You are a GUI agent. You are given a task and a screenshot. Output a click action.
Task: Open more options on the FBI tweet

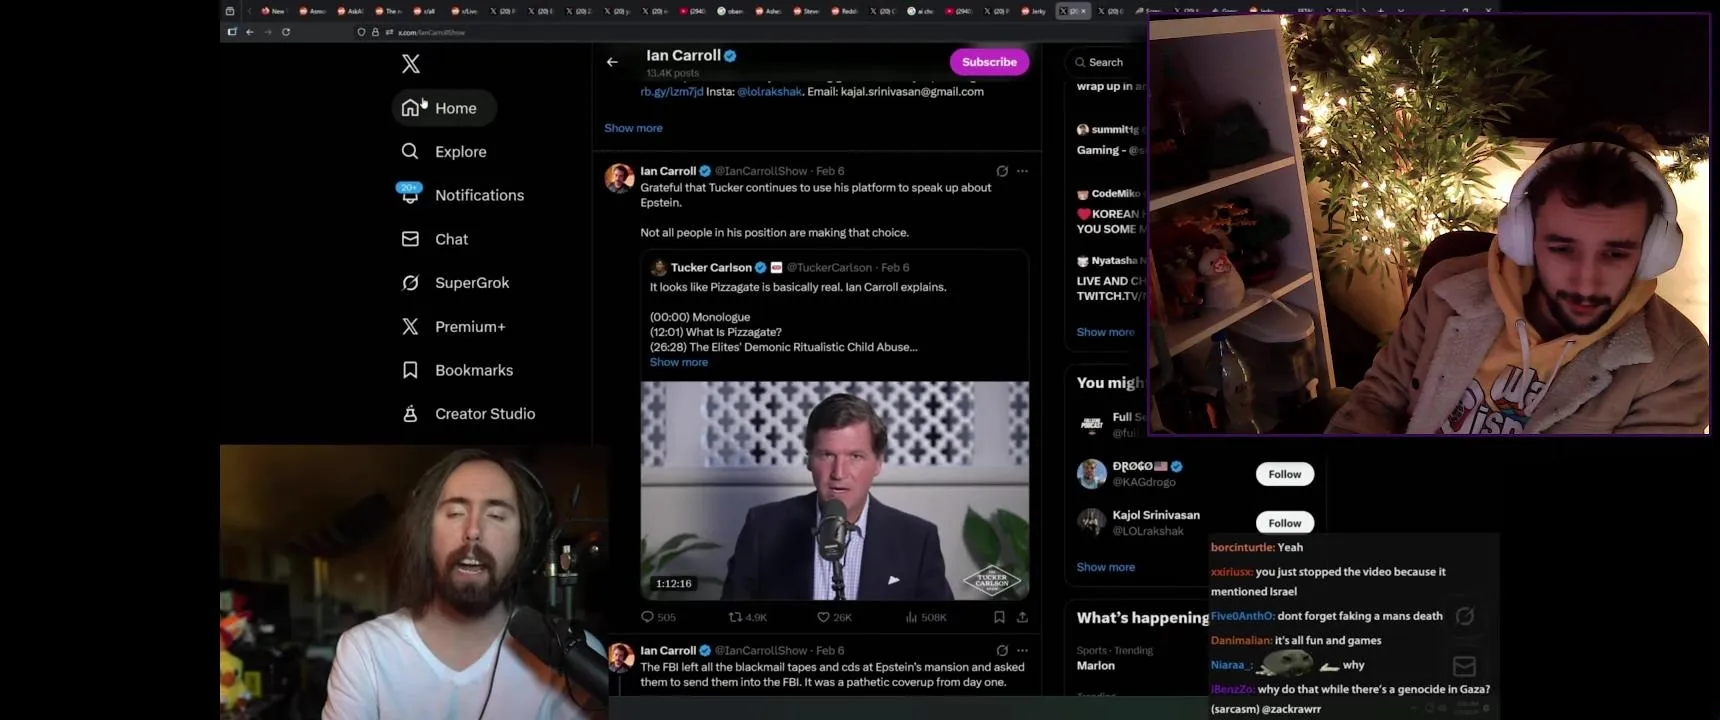(1022, 650)
